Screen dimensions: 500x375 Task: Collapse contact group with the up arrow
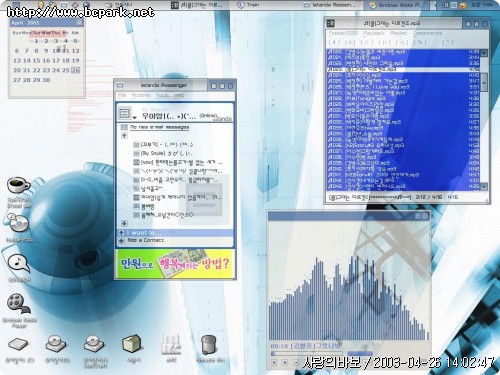click(124, 135)
